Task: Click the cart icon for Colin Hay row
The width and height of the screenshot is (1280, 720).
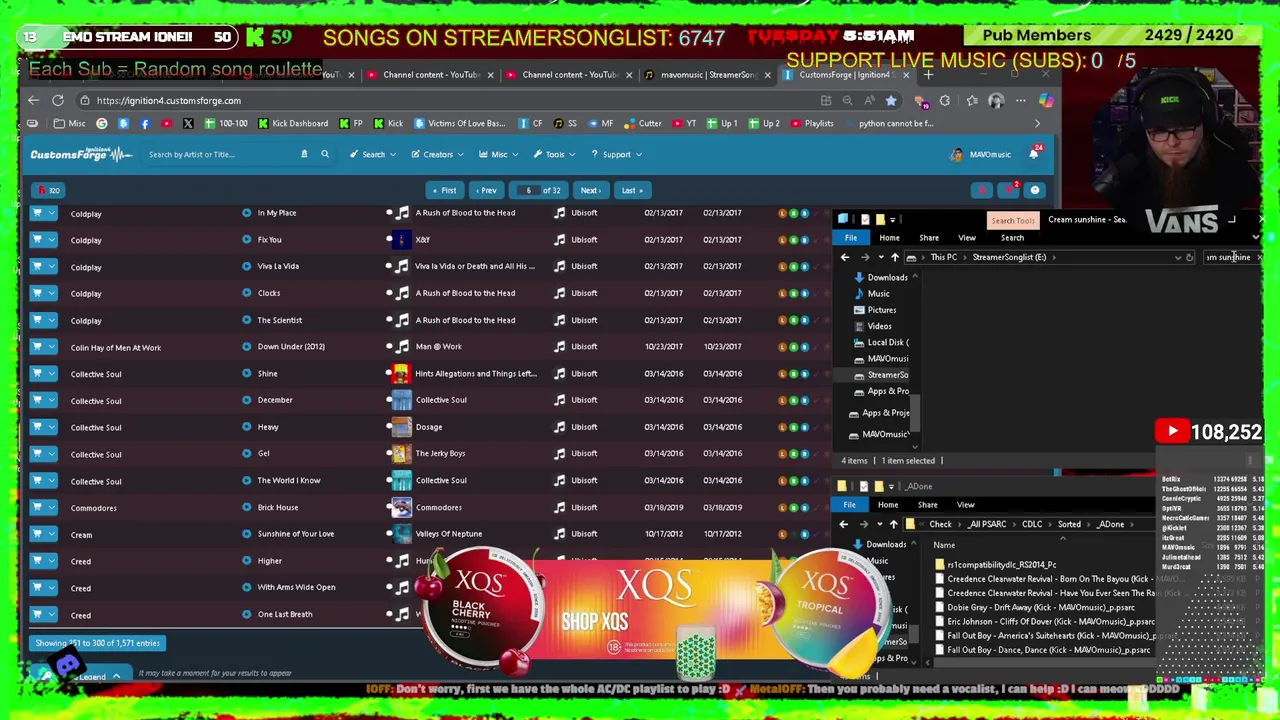Action: tap(38, 347)
